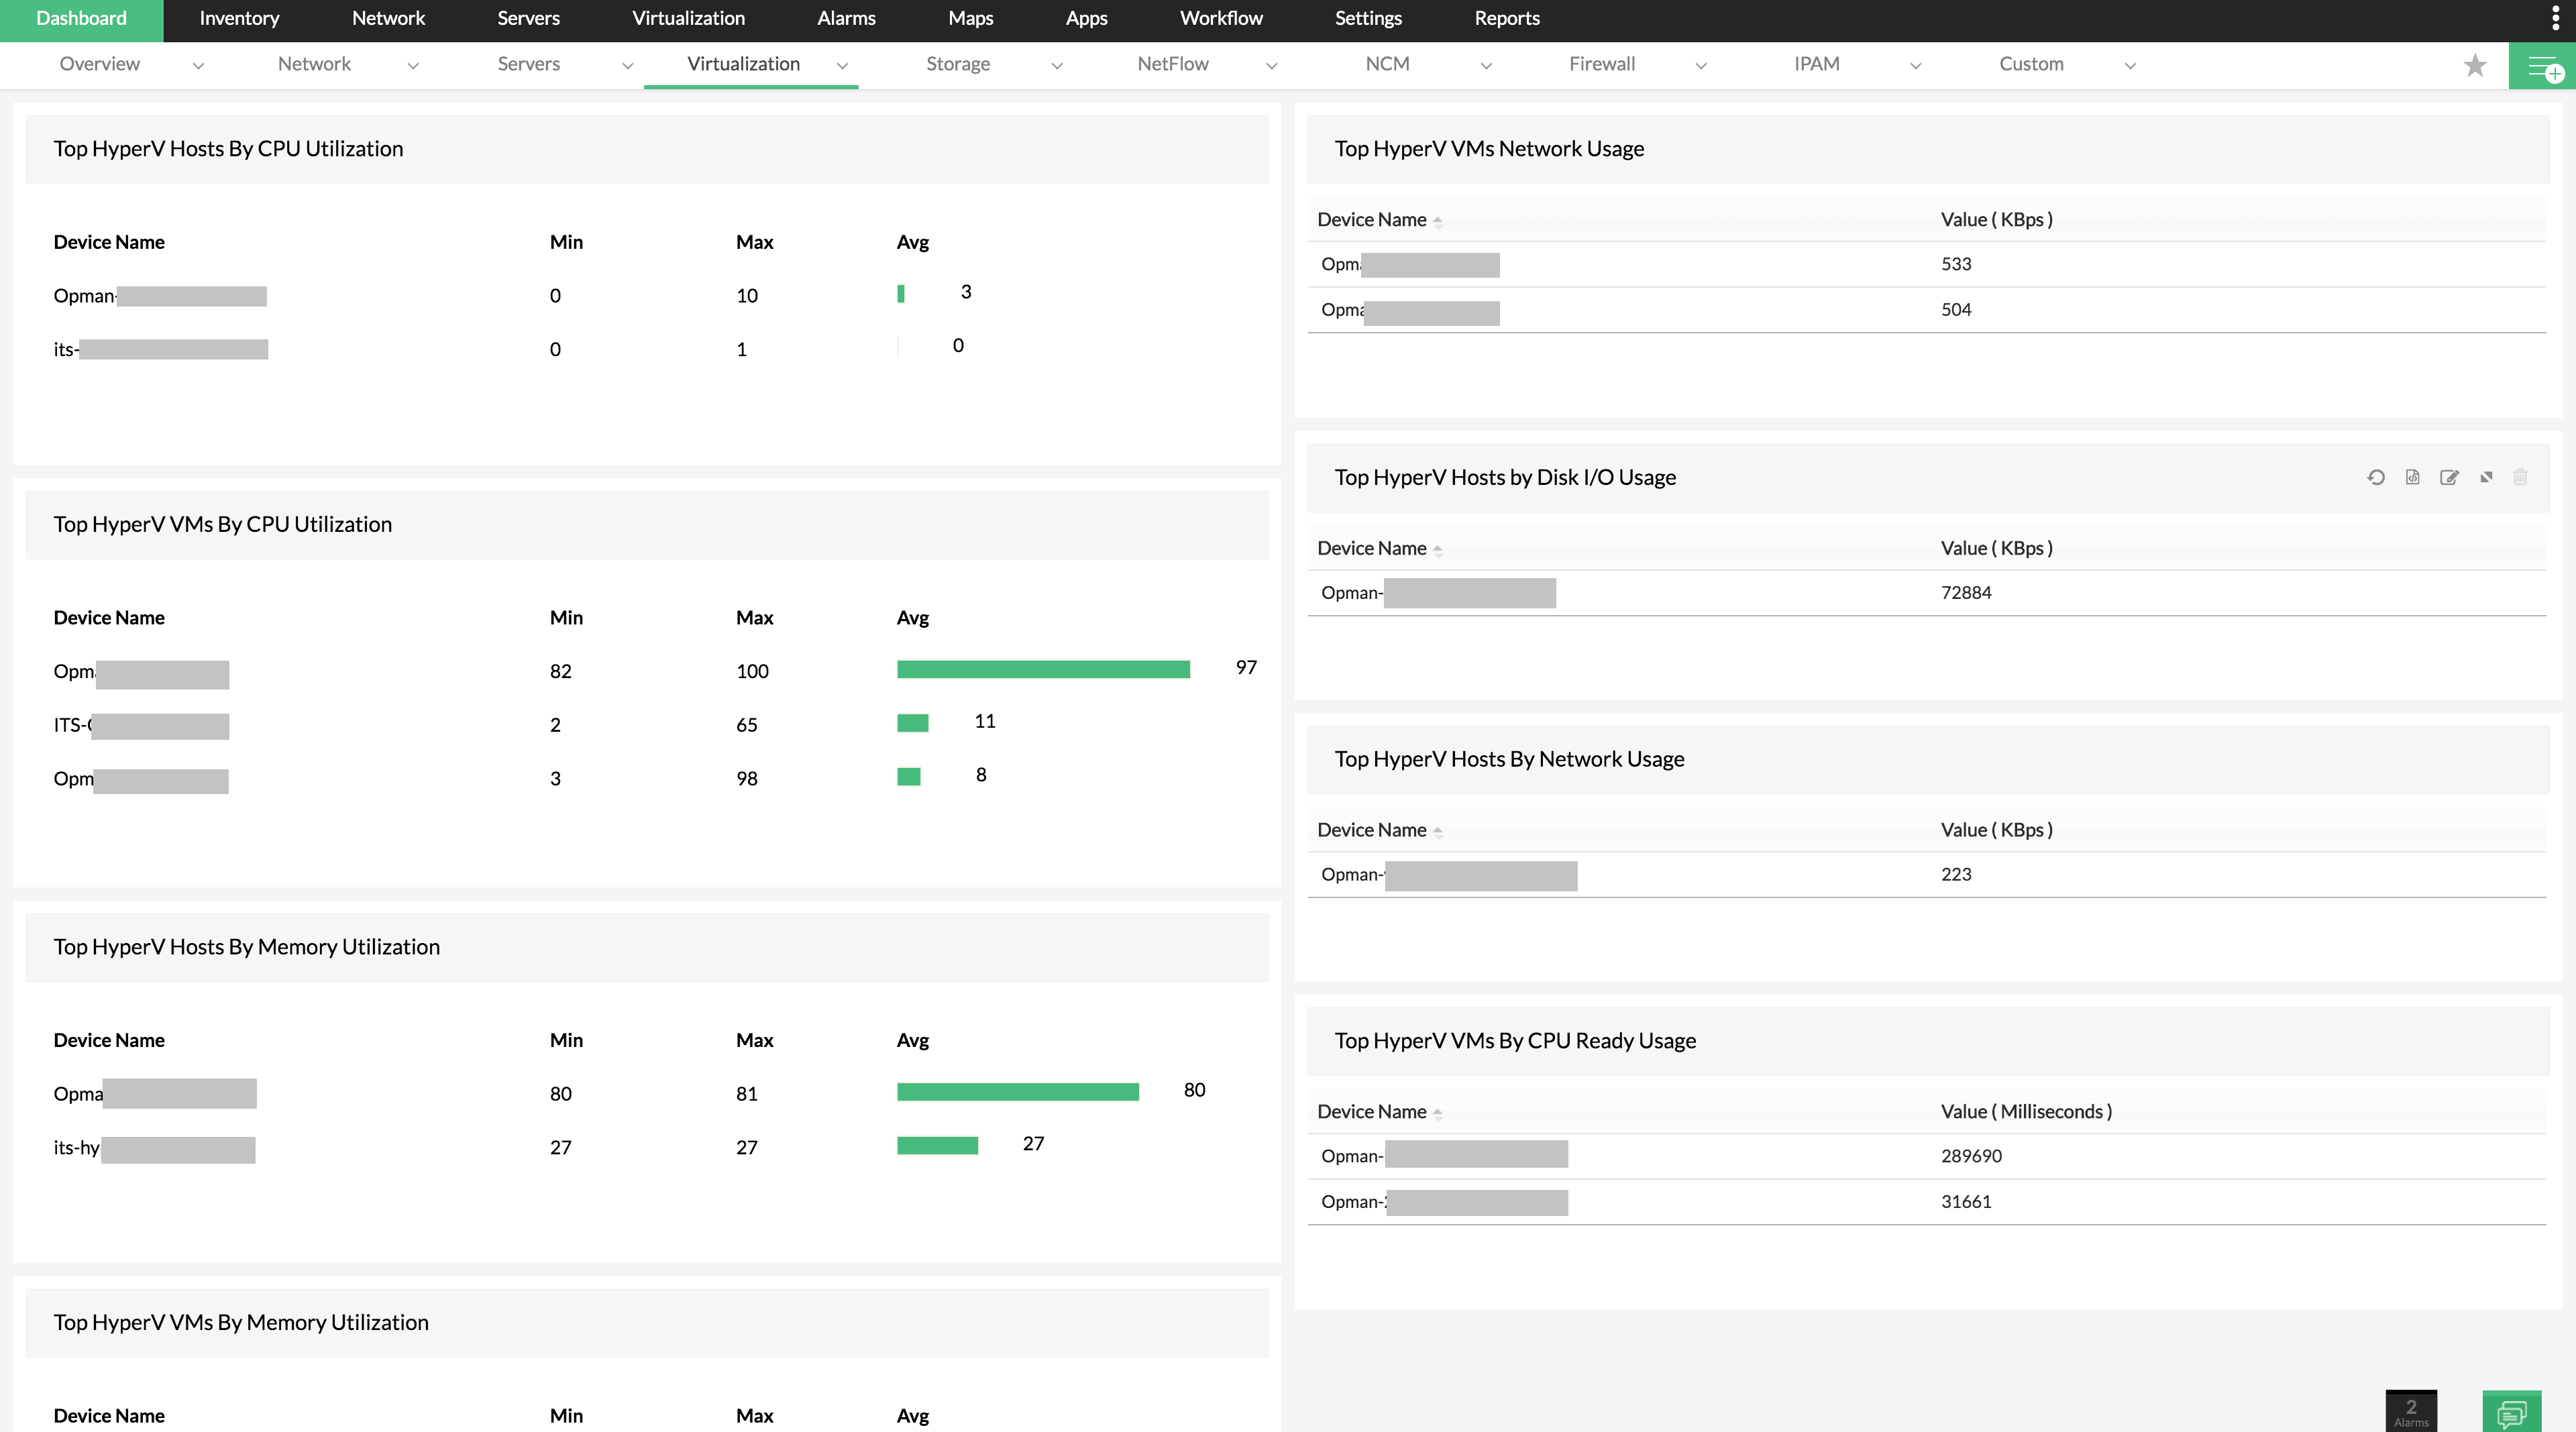2576x1432 pixels.
Task: Refresh the Disk I/O Usage widget
Action: point(2376,477)
